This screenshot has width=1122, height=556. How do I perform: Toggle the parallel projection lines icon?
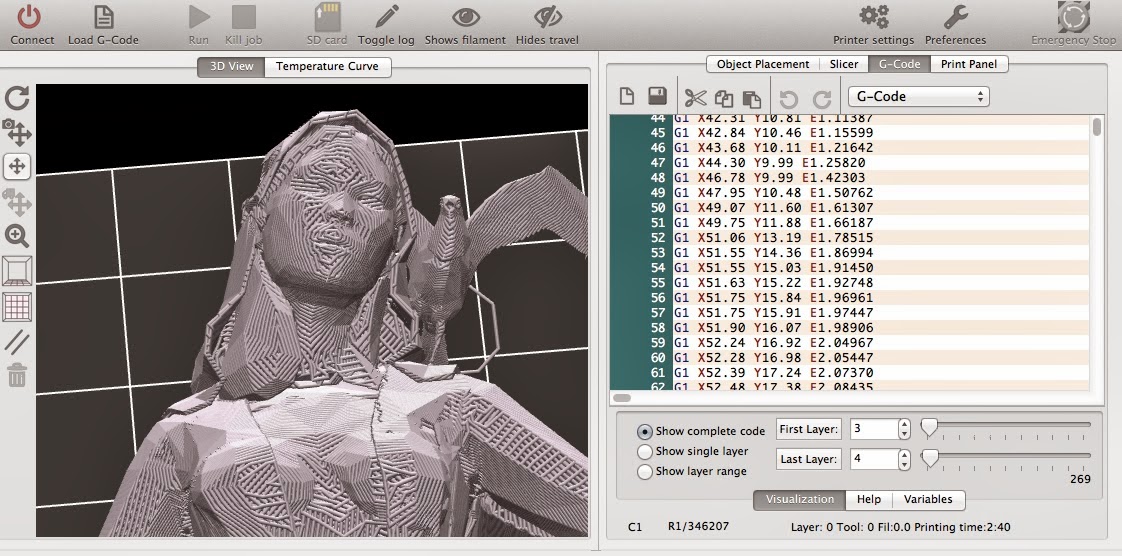coord(17,342)
